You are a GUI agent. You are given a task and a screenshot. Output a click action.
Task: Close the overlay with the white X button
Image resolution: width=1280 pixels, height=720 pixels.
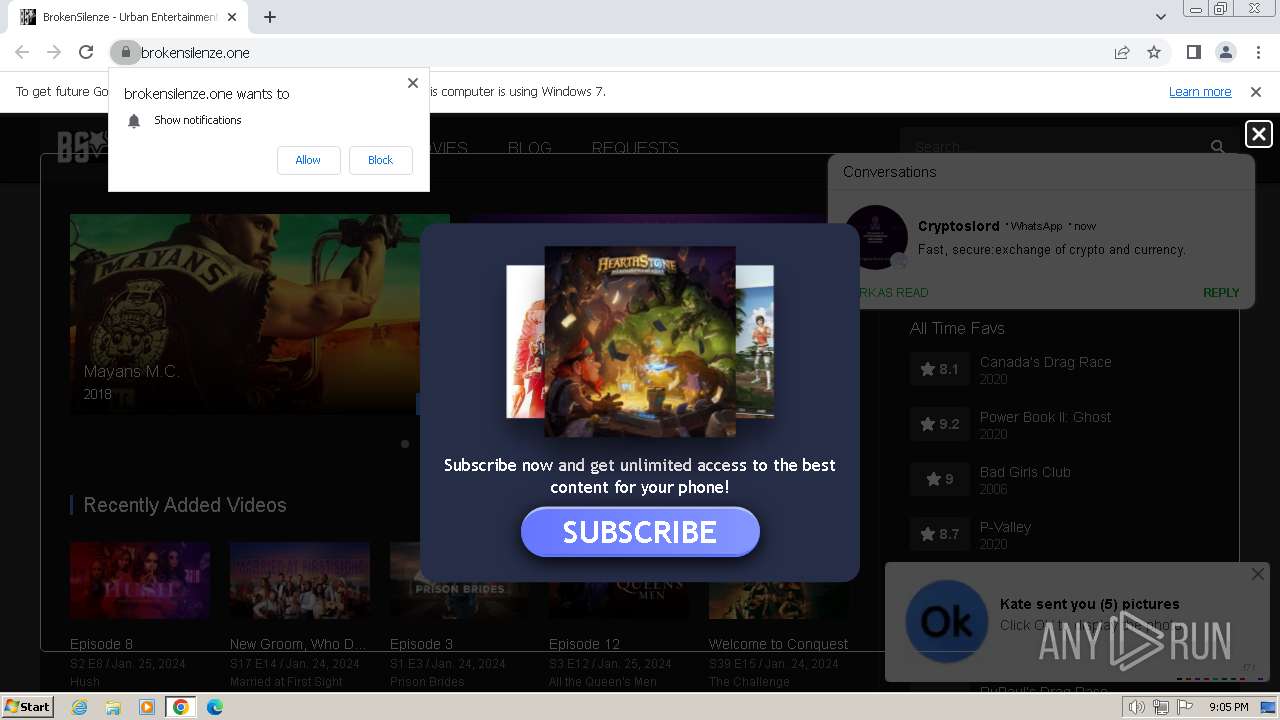[x=1259, y=134]
